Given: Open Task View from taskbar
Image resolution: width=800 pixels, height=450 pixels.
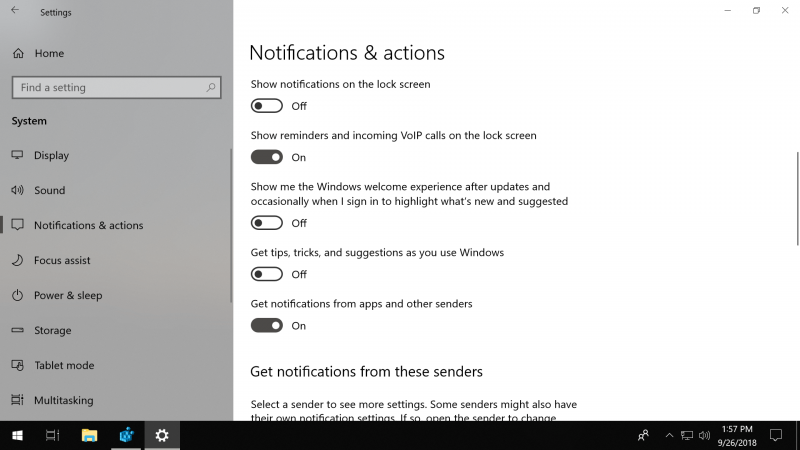Looking at the screenshot, I should point(52,435).
